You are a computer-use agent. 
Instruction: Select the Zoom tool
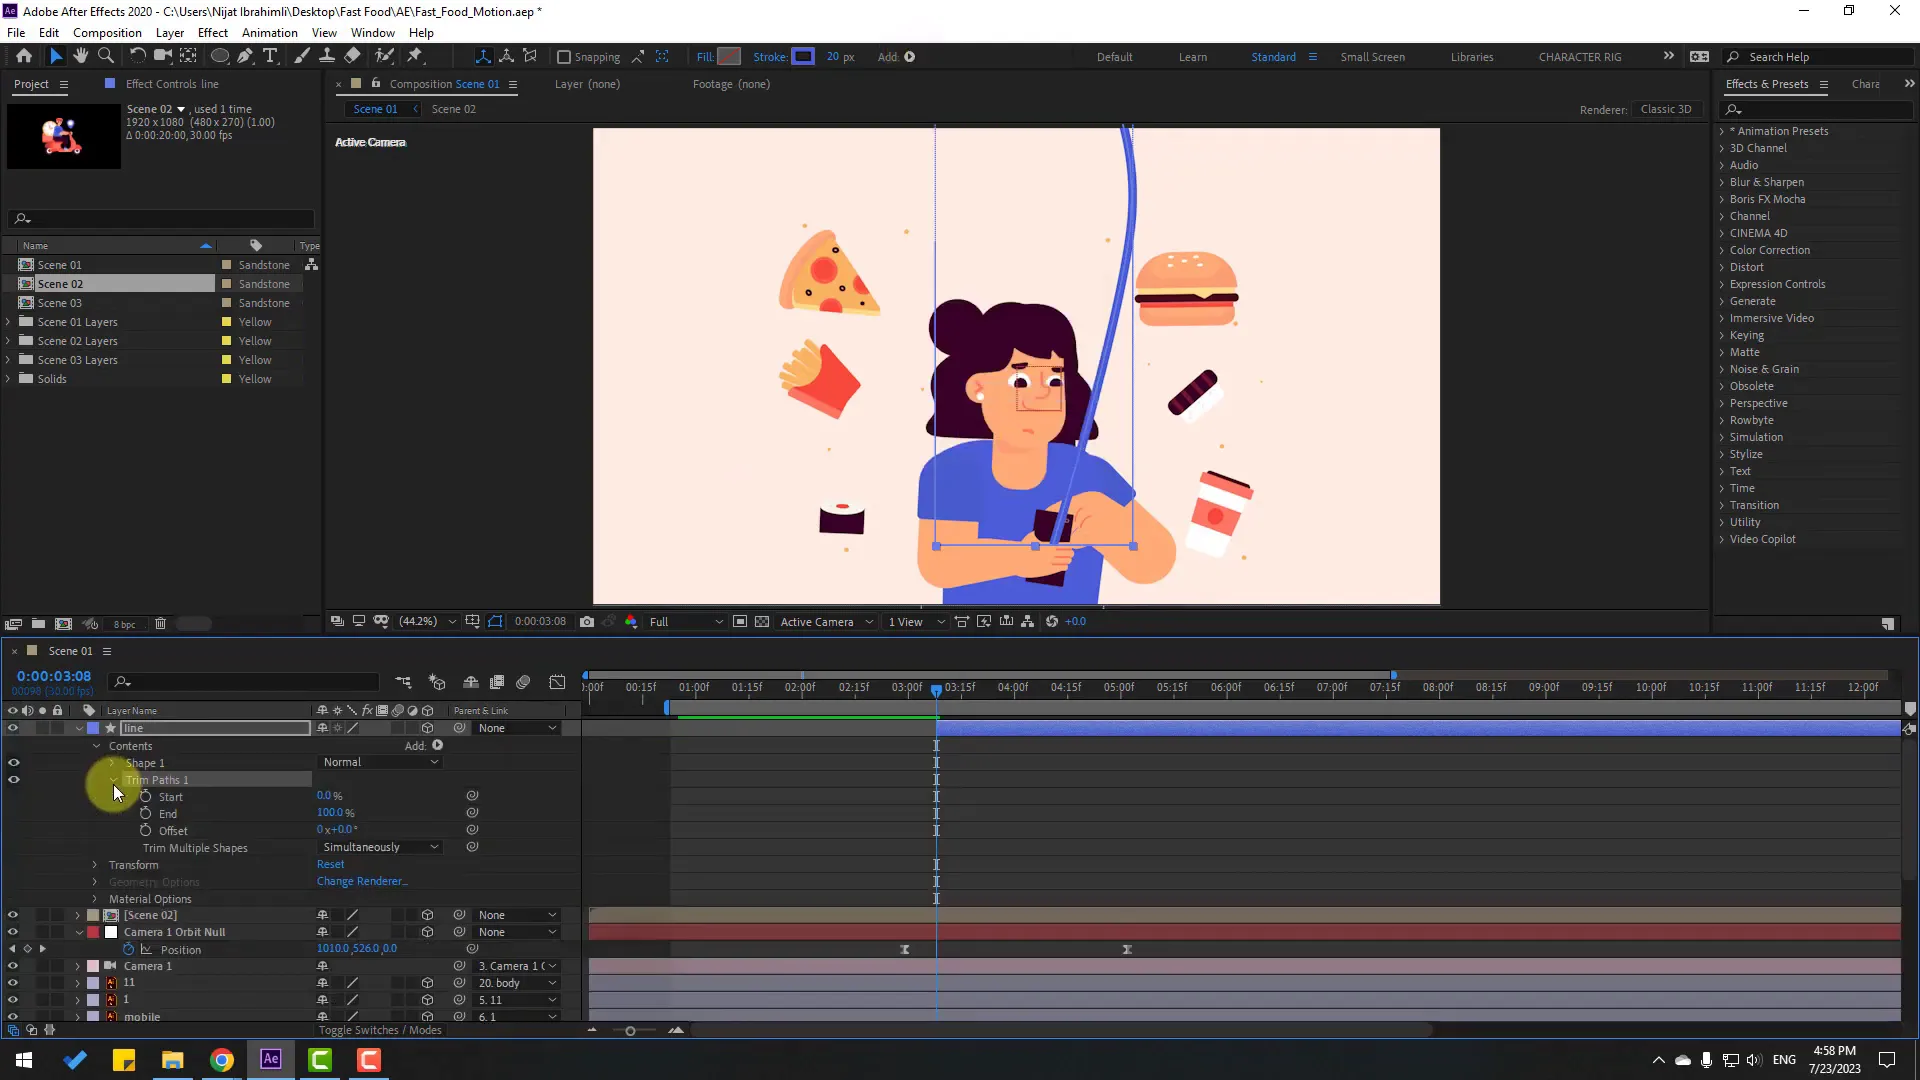(x=106, y=57)
